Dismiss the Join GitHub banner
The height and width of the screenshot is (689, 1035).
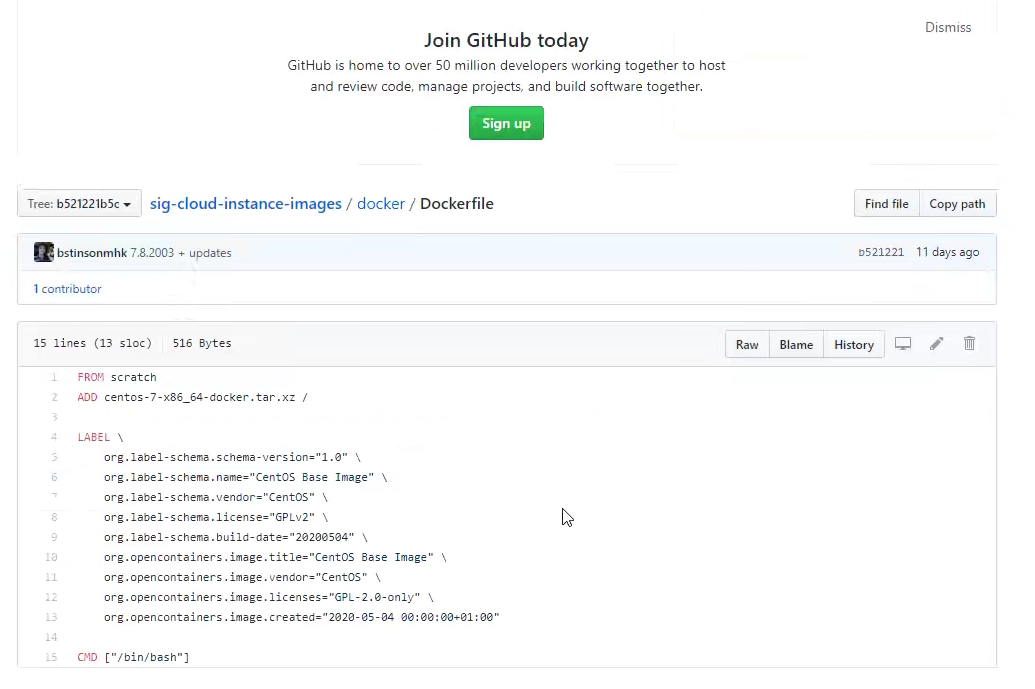coord(948,27)
